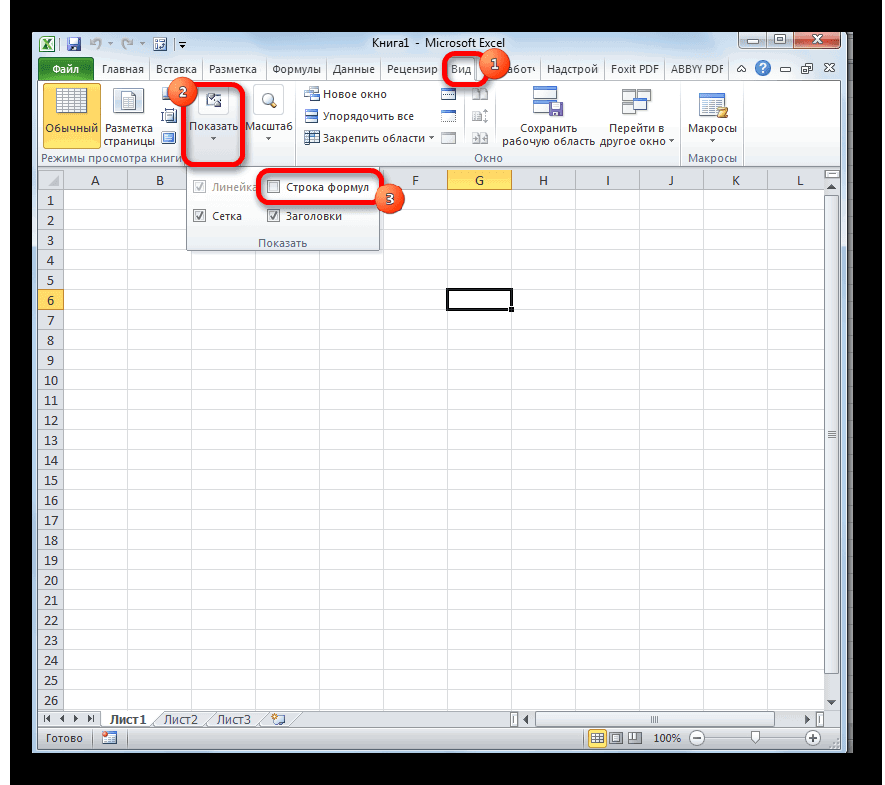Click the previous sheet navigation arrow

[62, 719]
